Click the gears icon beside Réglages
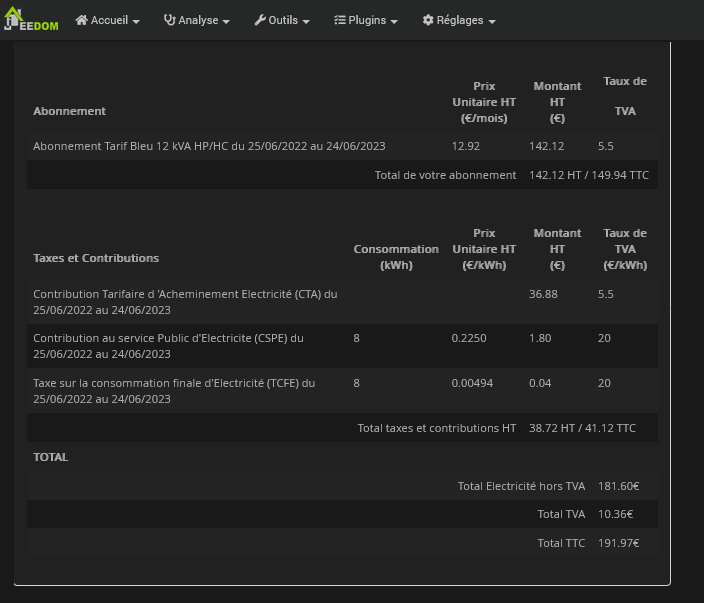The height and width of the screenshot is (603, 704). [428, 20]
